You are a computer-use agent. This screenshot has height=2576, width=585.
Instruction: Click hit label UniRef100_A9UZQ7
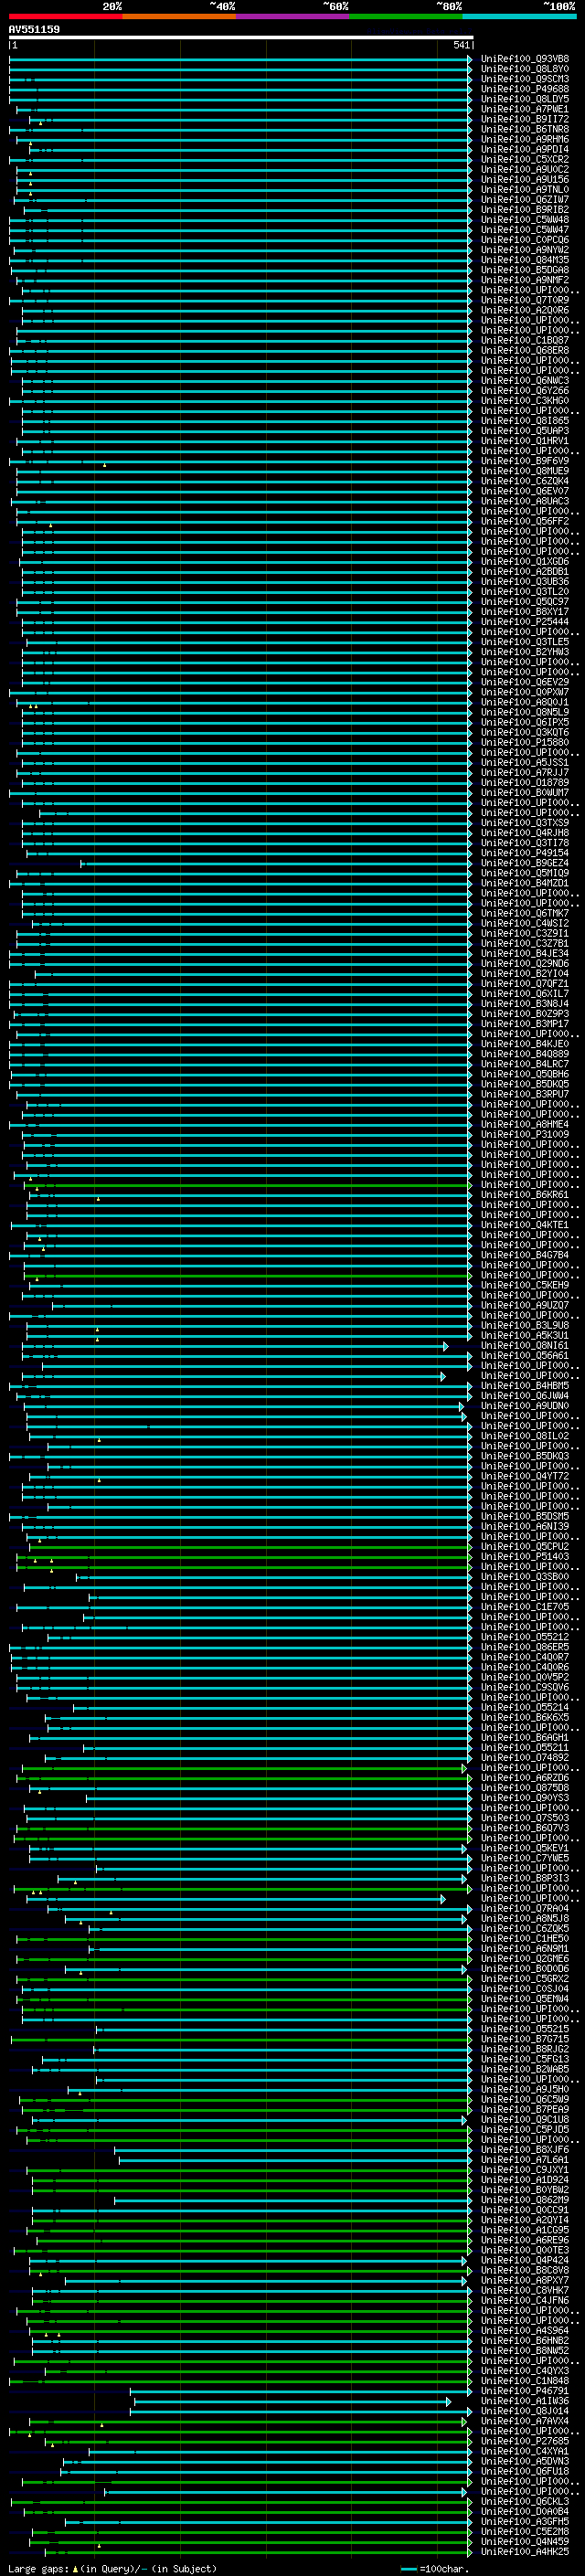click(x=525, y=1306)
